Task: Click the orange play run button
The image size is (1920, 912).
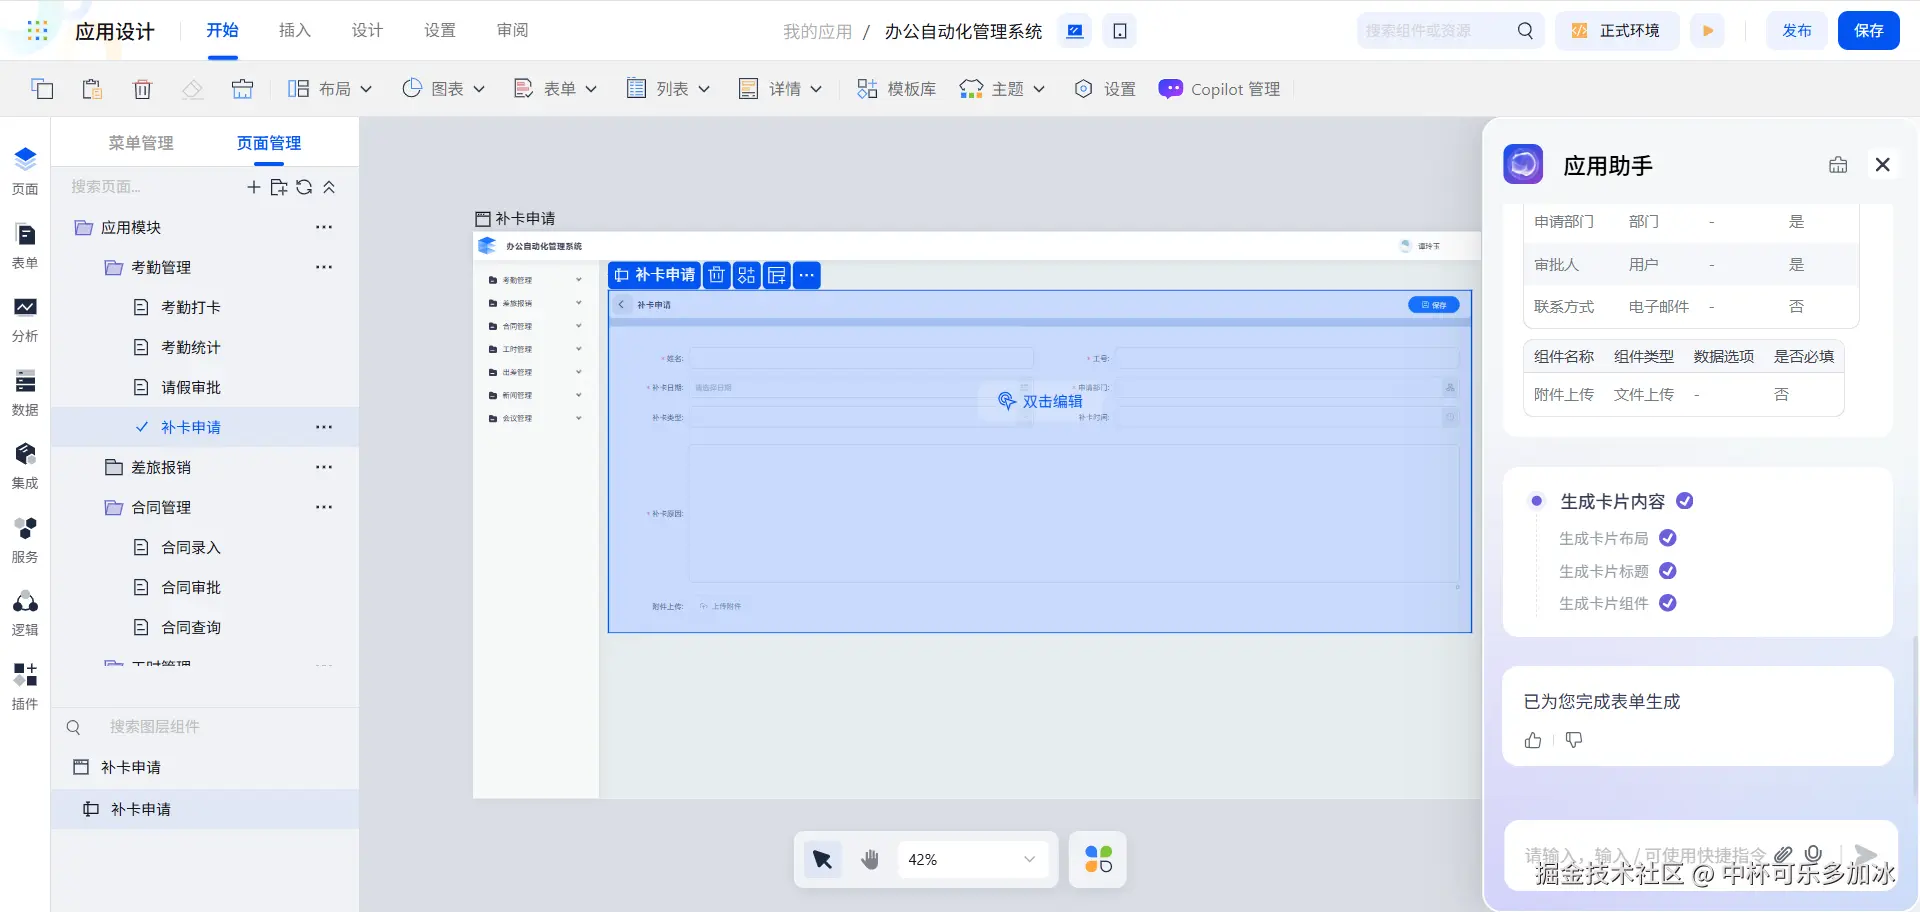Action: pos(1709,31)
